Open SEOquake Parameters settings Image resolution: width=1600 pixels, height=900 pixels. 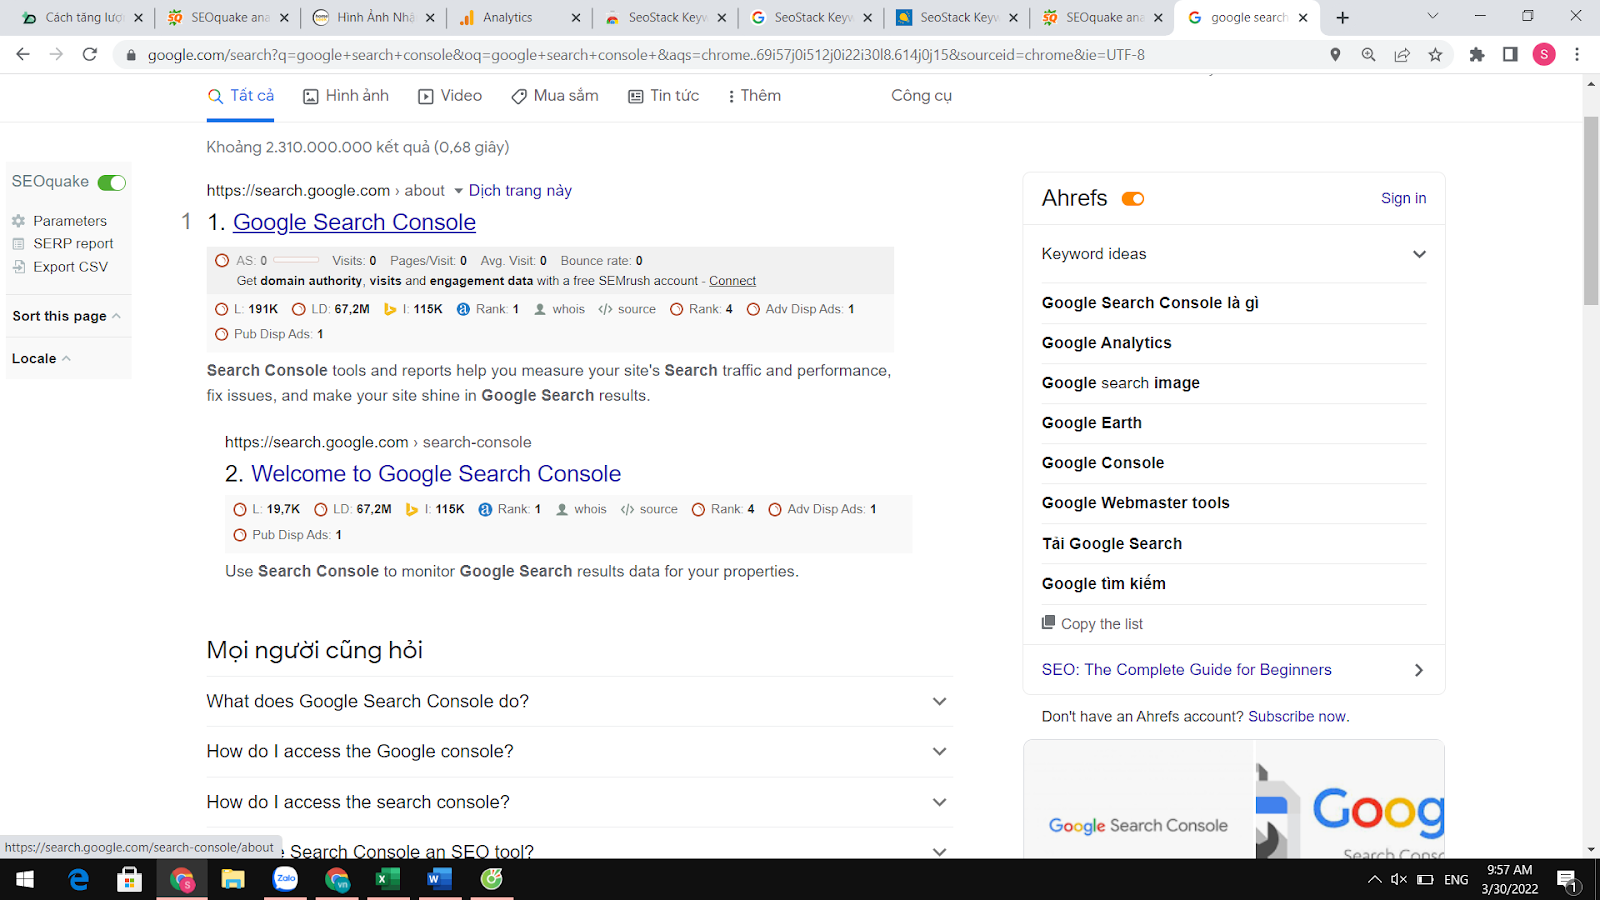60,221
